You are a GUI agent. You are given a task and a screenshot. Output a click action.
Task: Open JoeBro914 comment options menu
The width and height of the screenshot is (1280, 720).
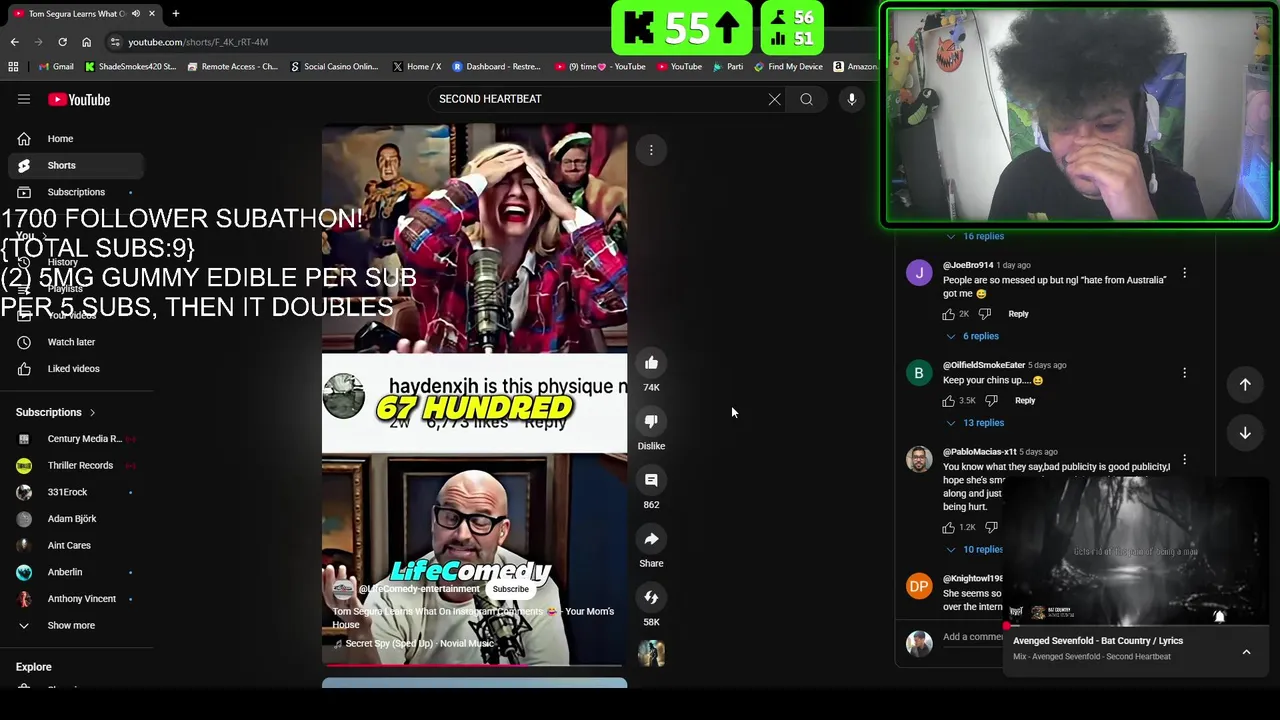[1185, 273]
